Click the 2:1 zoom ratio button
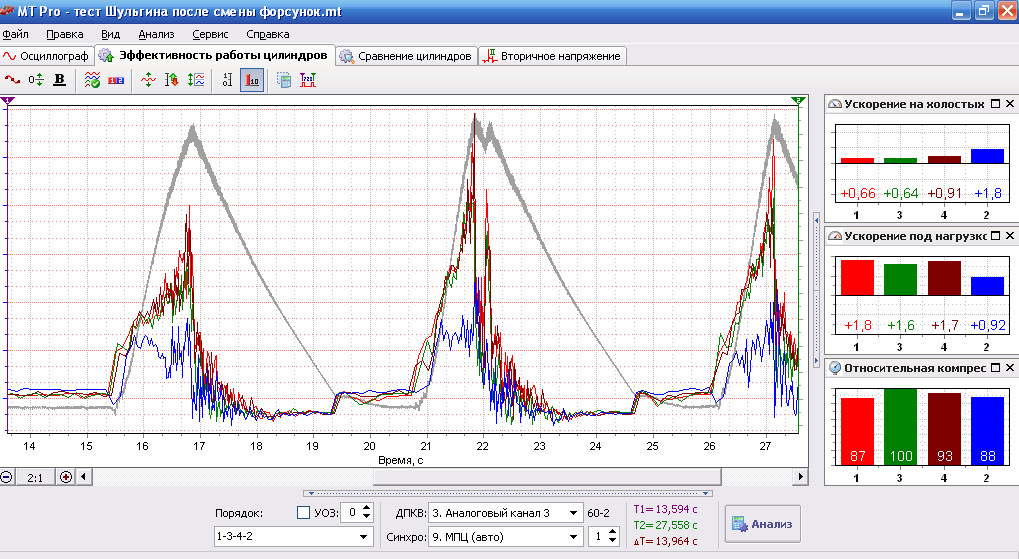 pyautogui.click(x=35, y=477)
